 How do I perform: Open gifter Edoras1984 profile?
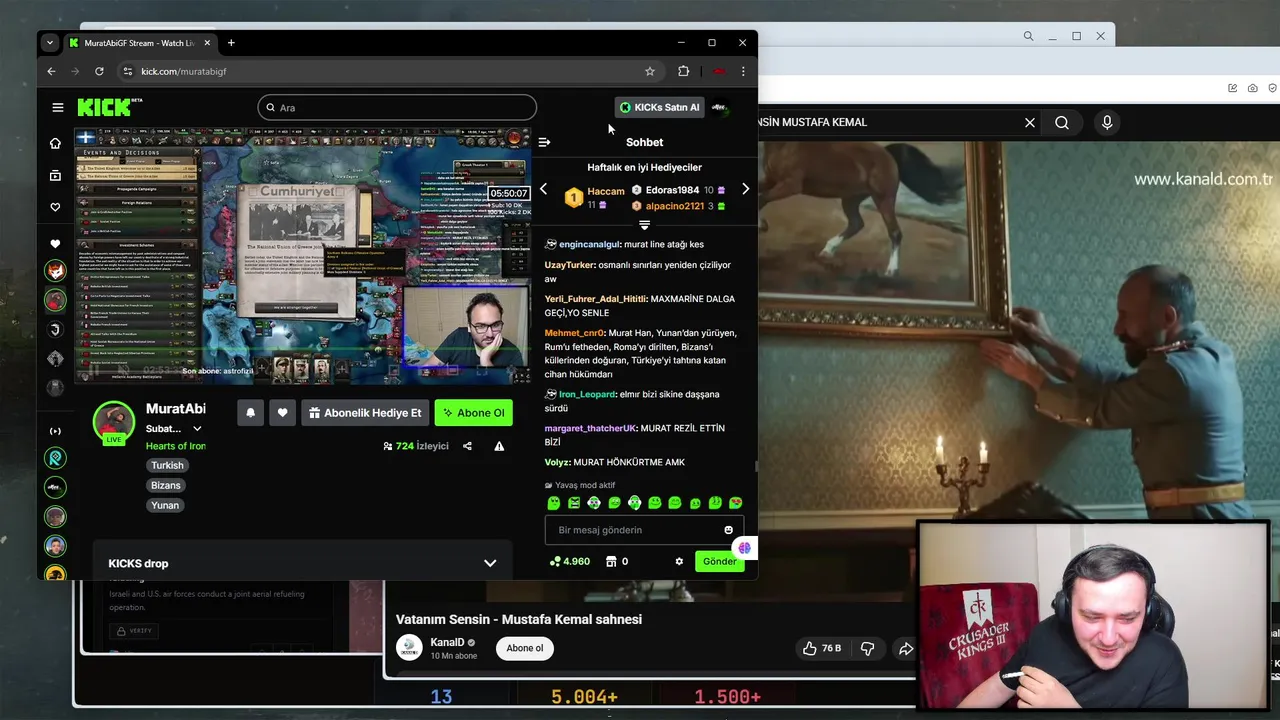pos(672,190)
